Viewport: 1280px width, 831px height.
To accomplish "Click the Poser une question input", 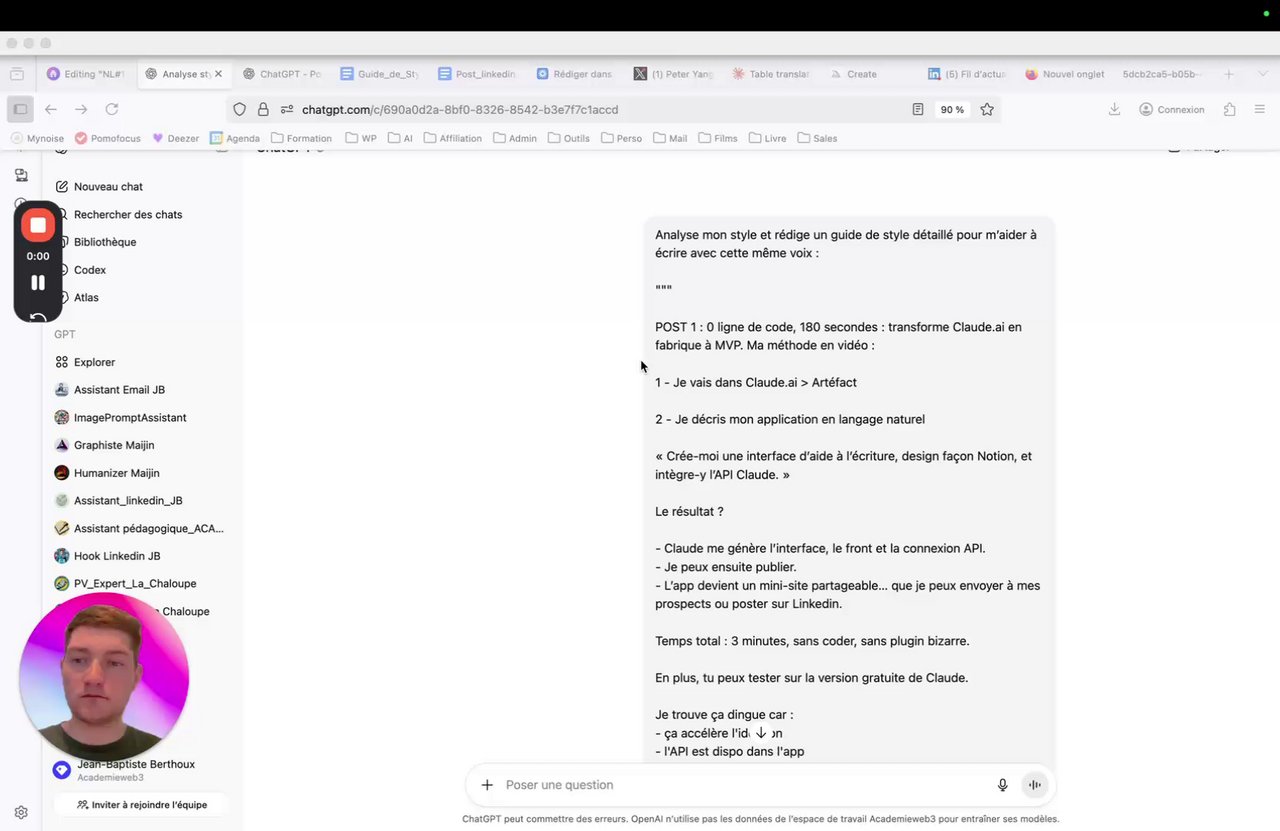I will 745,785.
